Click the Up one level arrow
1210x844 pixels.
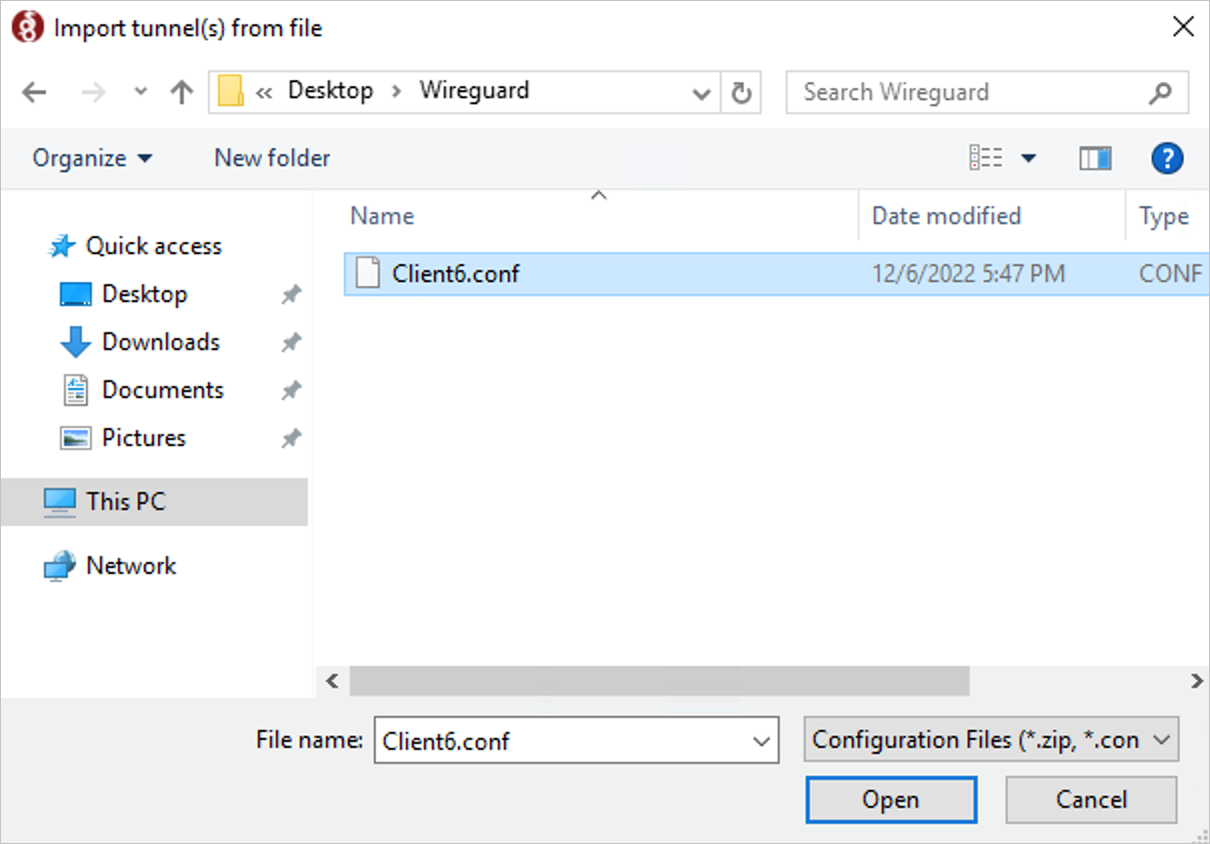[181, 93]
